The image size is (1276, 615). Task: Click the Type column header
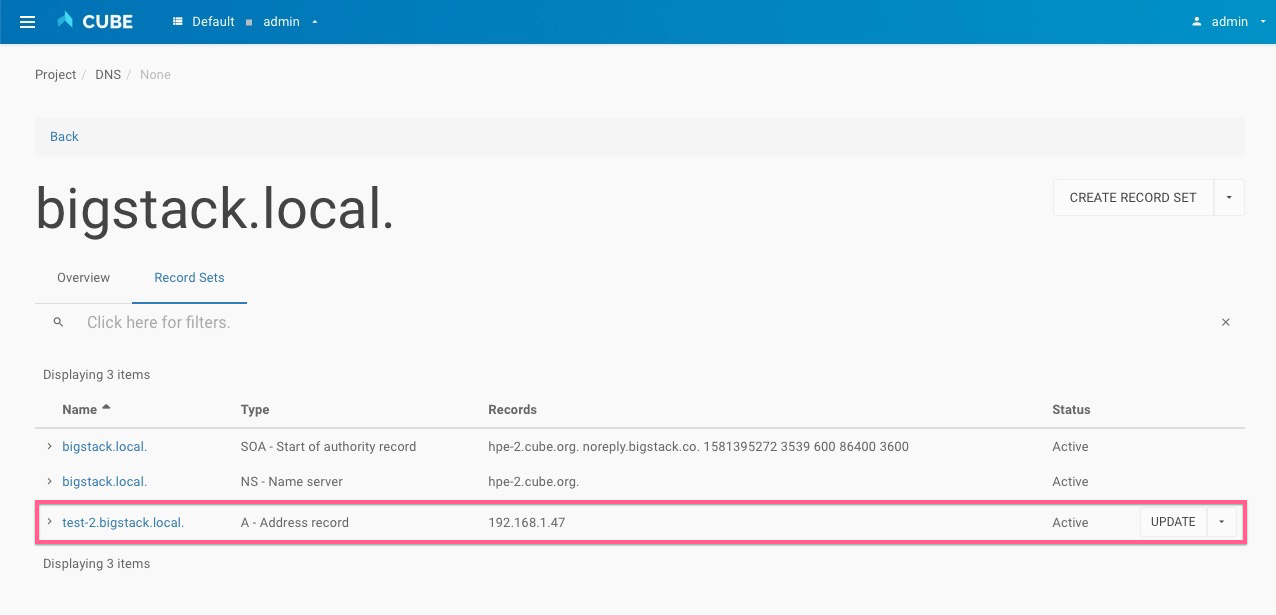[x=255, y=410]
